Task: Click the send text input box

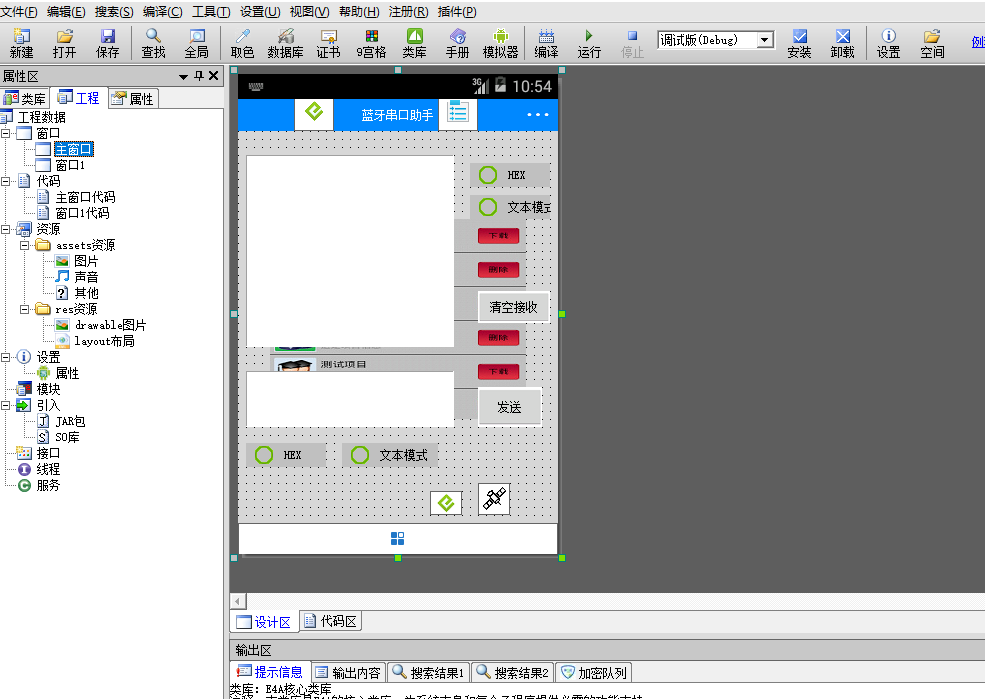Action: (x=350, y=399)
